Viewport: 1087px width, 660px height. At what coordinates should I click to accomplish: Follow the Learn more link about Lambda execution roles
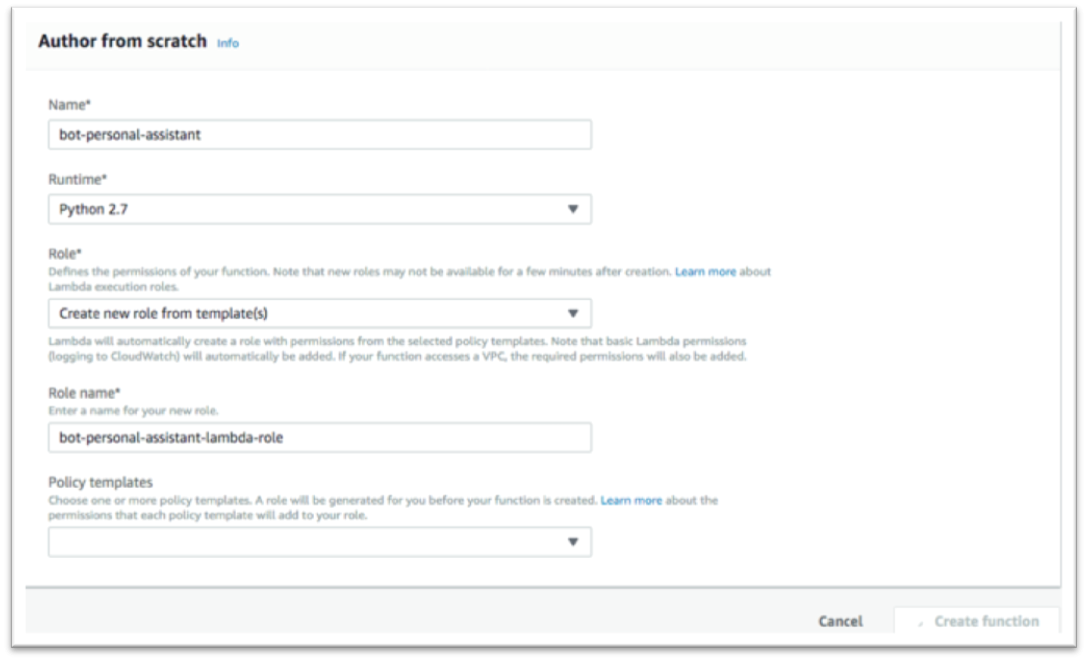tap(705, 272)
